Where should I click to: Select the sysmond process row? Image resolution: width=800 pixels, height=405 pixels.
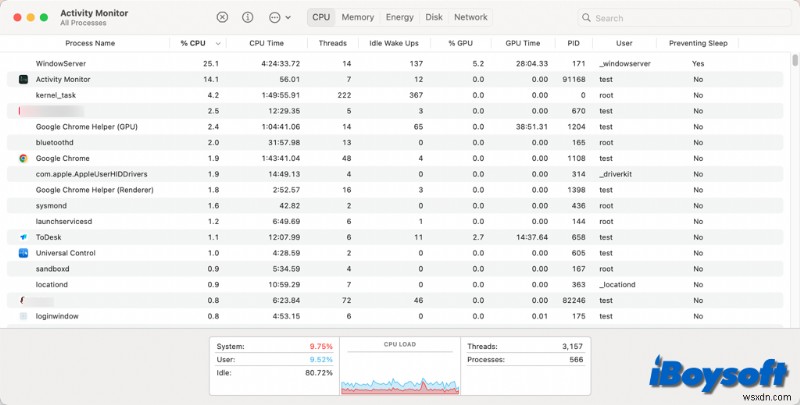395,206
